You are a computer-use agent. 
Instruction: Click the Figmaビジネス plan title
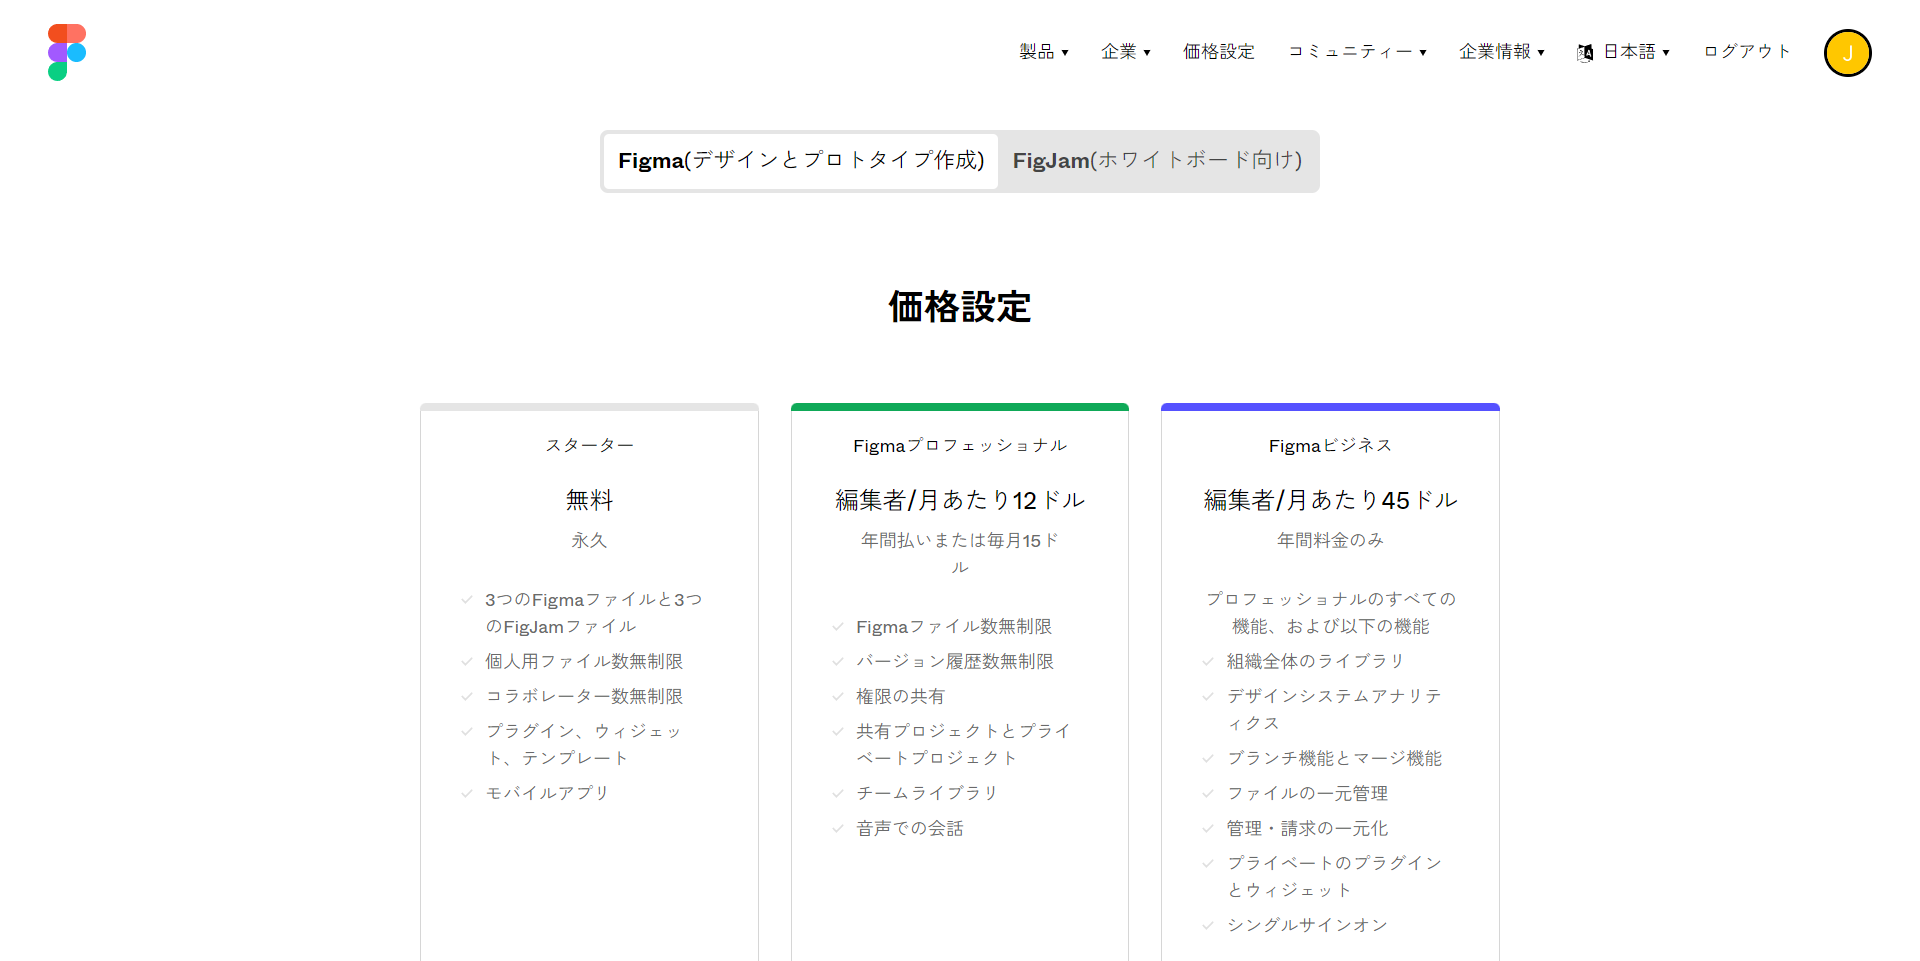coord(1330,445)
